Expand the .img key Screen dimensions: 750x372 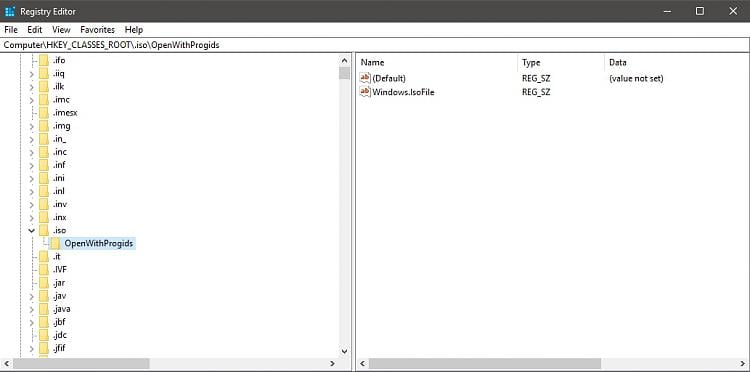tap(32, 126)
